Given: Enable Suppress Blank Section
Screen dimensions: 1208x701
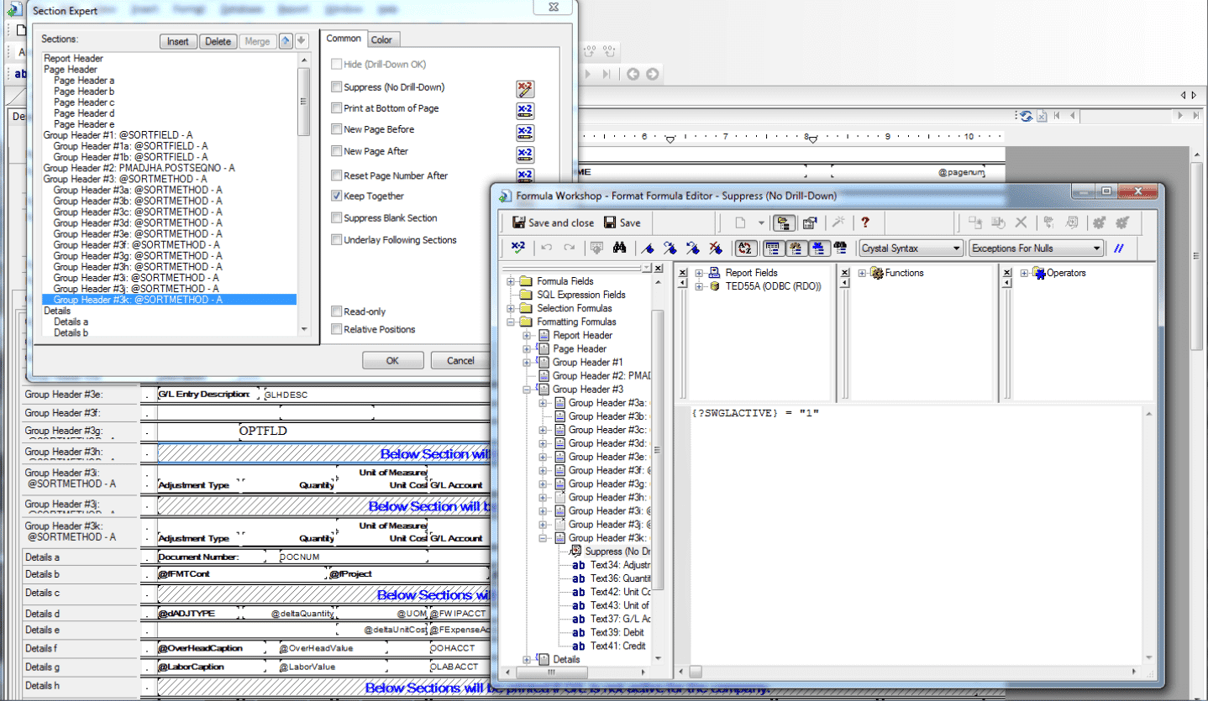Looking at the screenshot, I should tap(338, 218).
